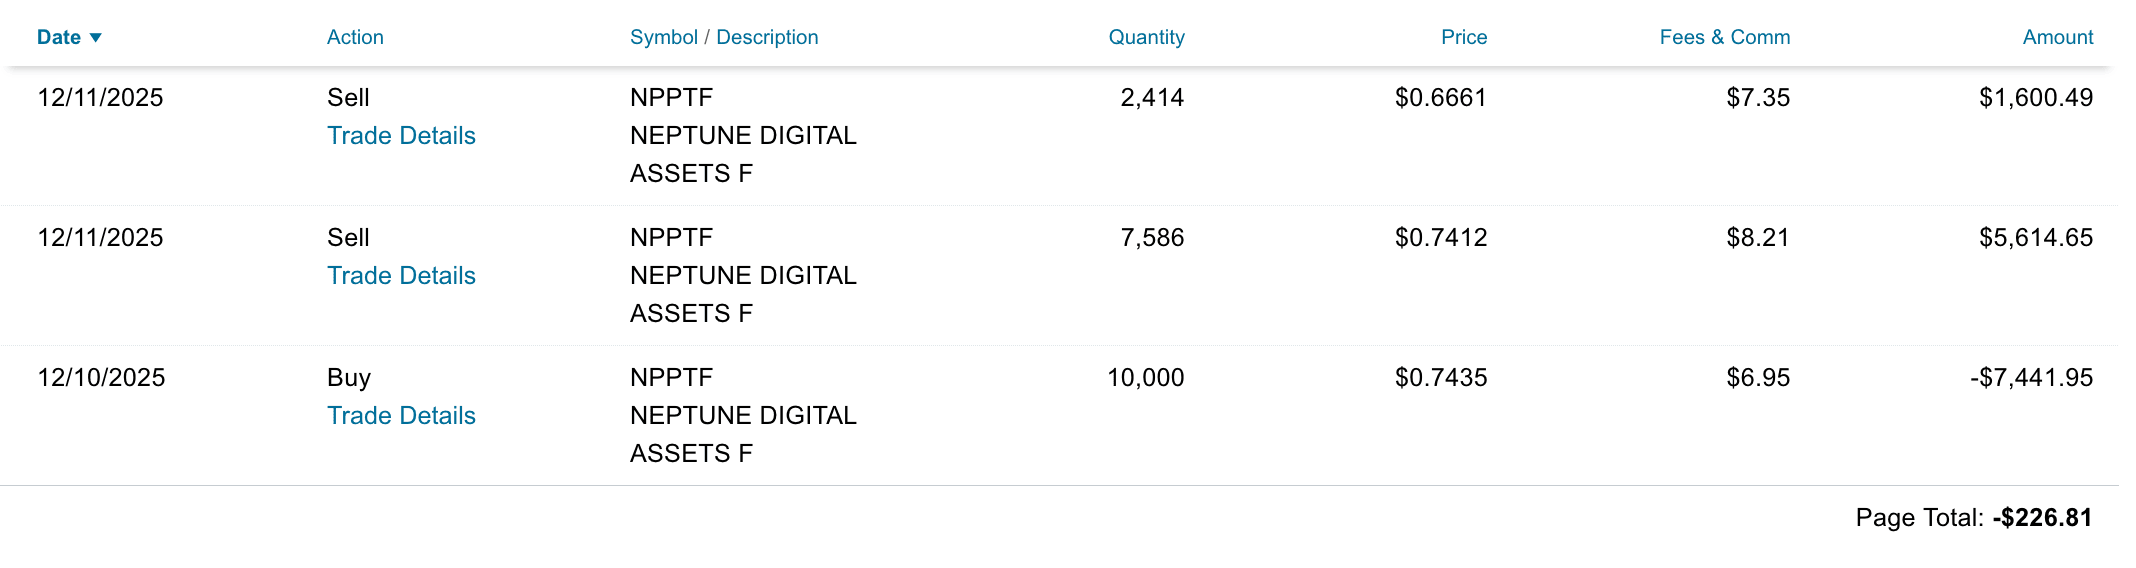
Task: Sort table by the Date header label
Action: [x=59, y=38]
